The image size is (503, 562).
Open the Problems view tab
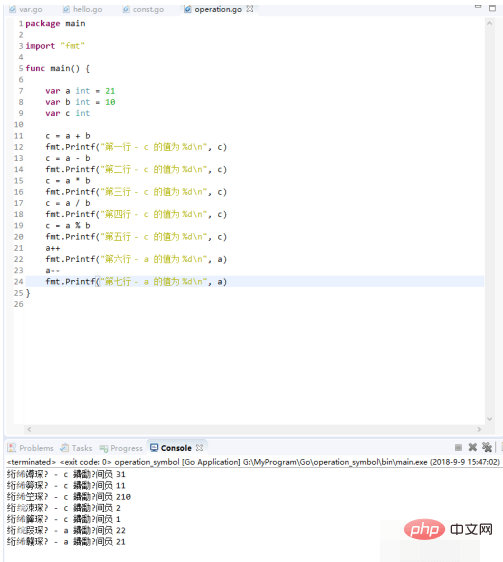[x=30, y=448]
